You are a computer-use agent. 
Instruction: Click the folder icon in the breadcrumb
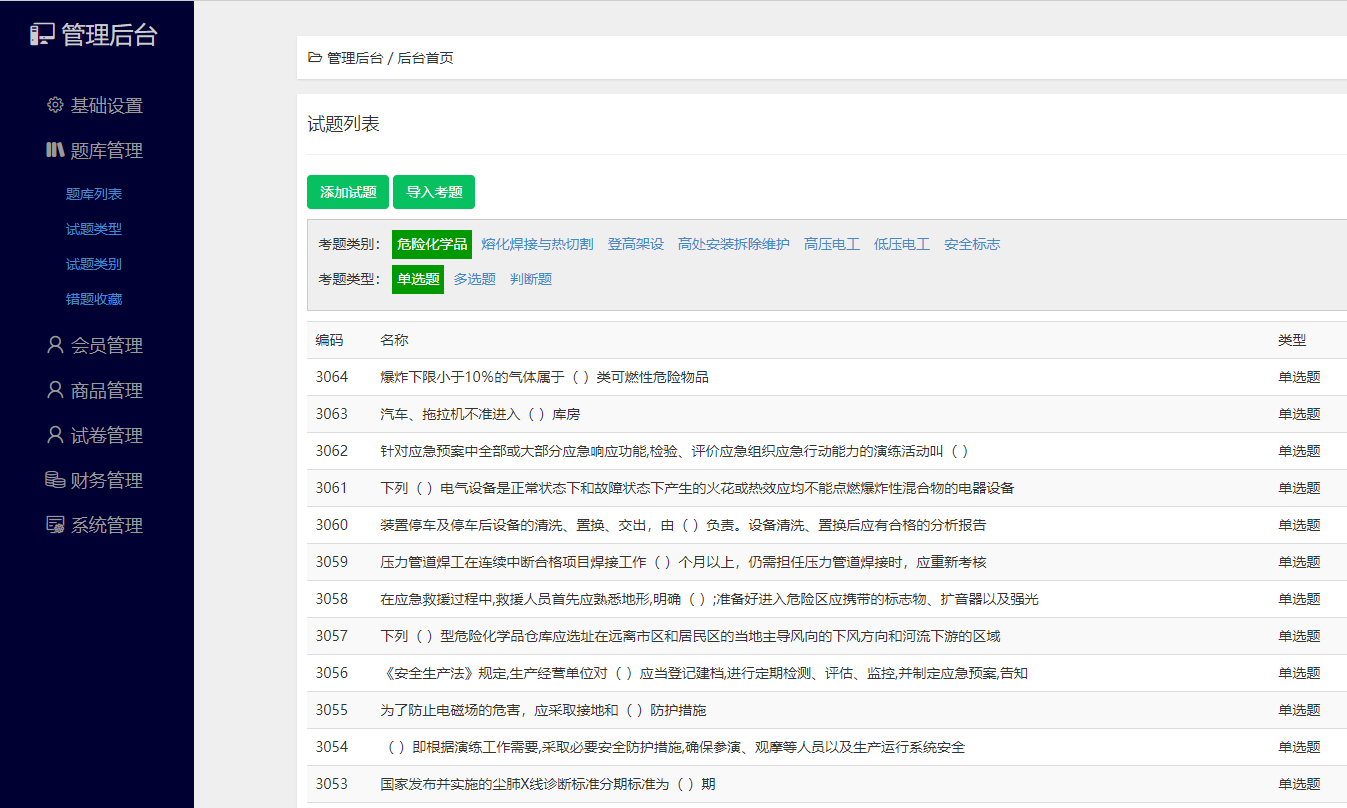315,58
